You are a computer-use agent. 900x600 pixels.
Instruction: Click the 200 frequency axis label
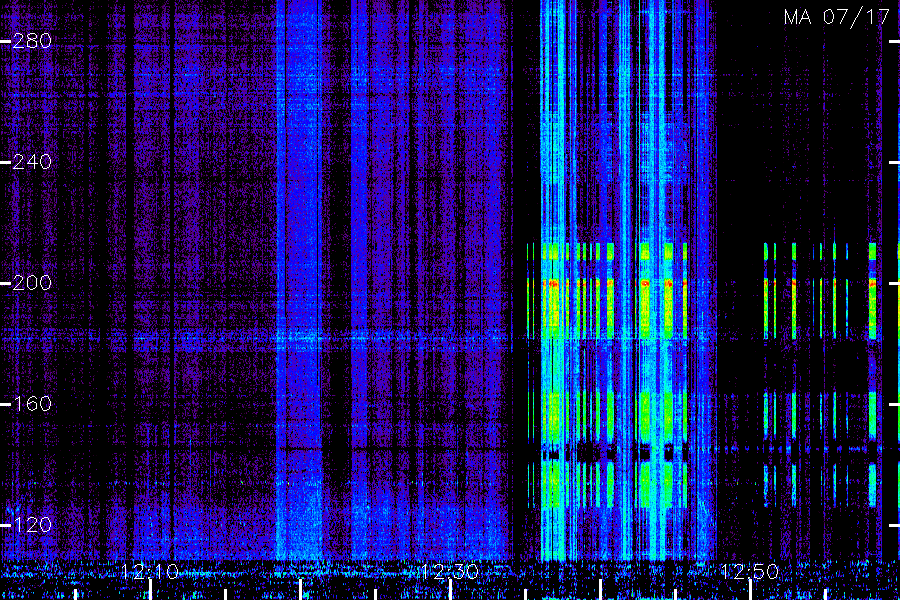click(32, 283)
